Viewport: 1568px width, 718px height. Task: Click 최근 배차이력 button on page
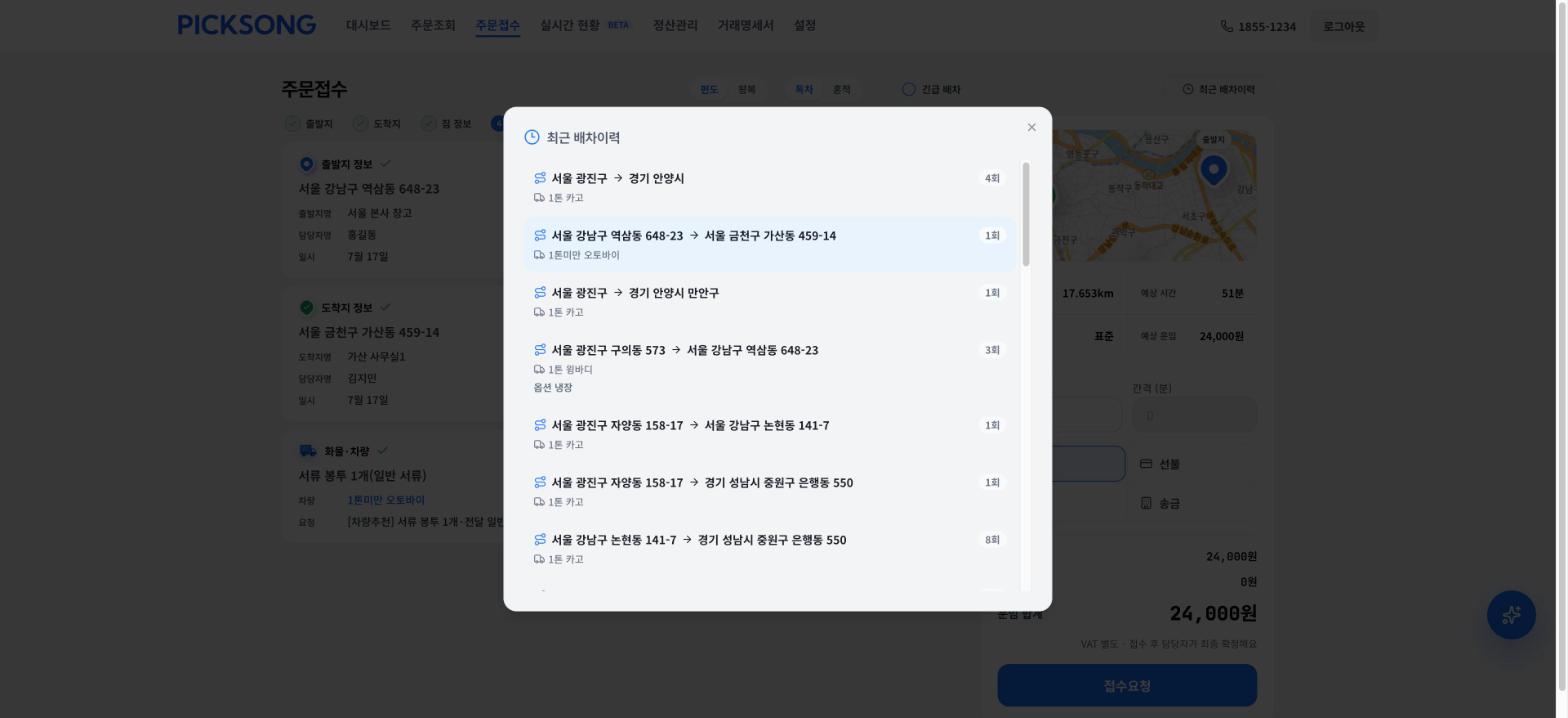[1218, 89]
